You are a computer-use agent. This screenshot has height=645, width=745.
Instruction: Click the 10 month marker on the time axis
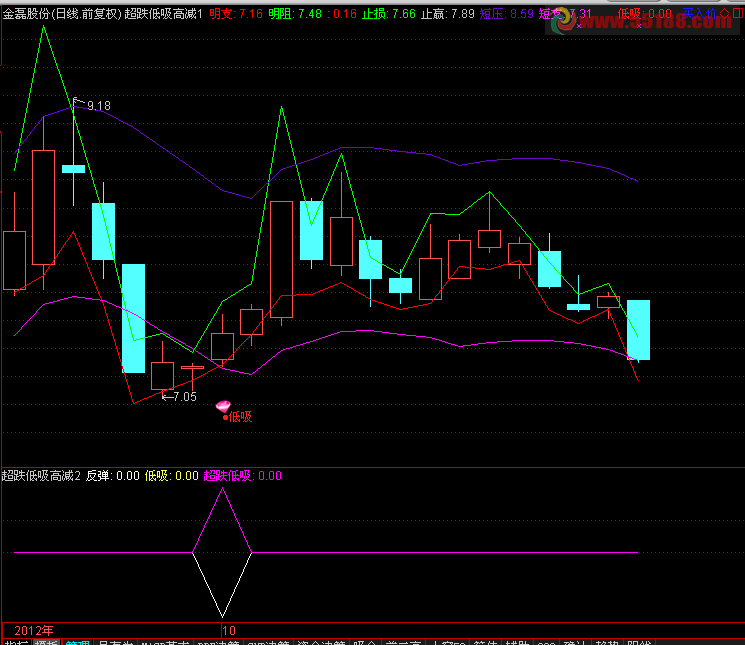229,630
